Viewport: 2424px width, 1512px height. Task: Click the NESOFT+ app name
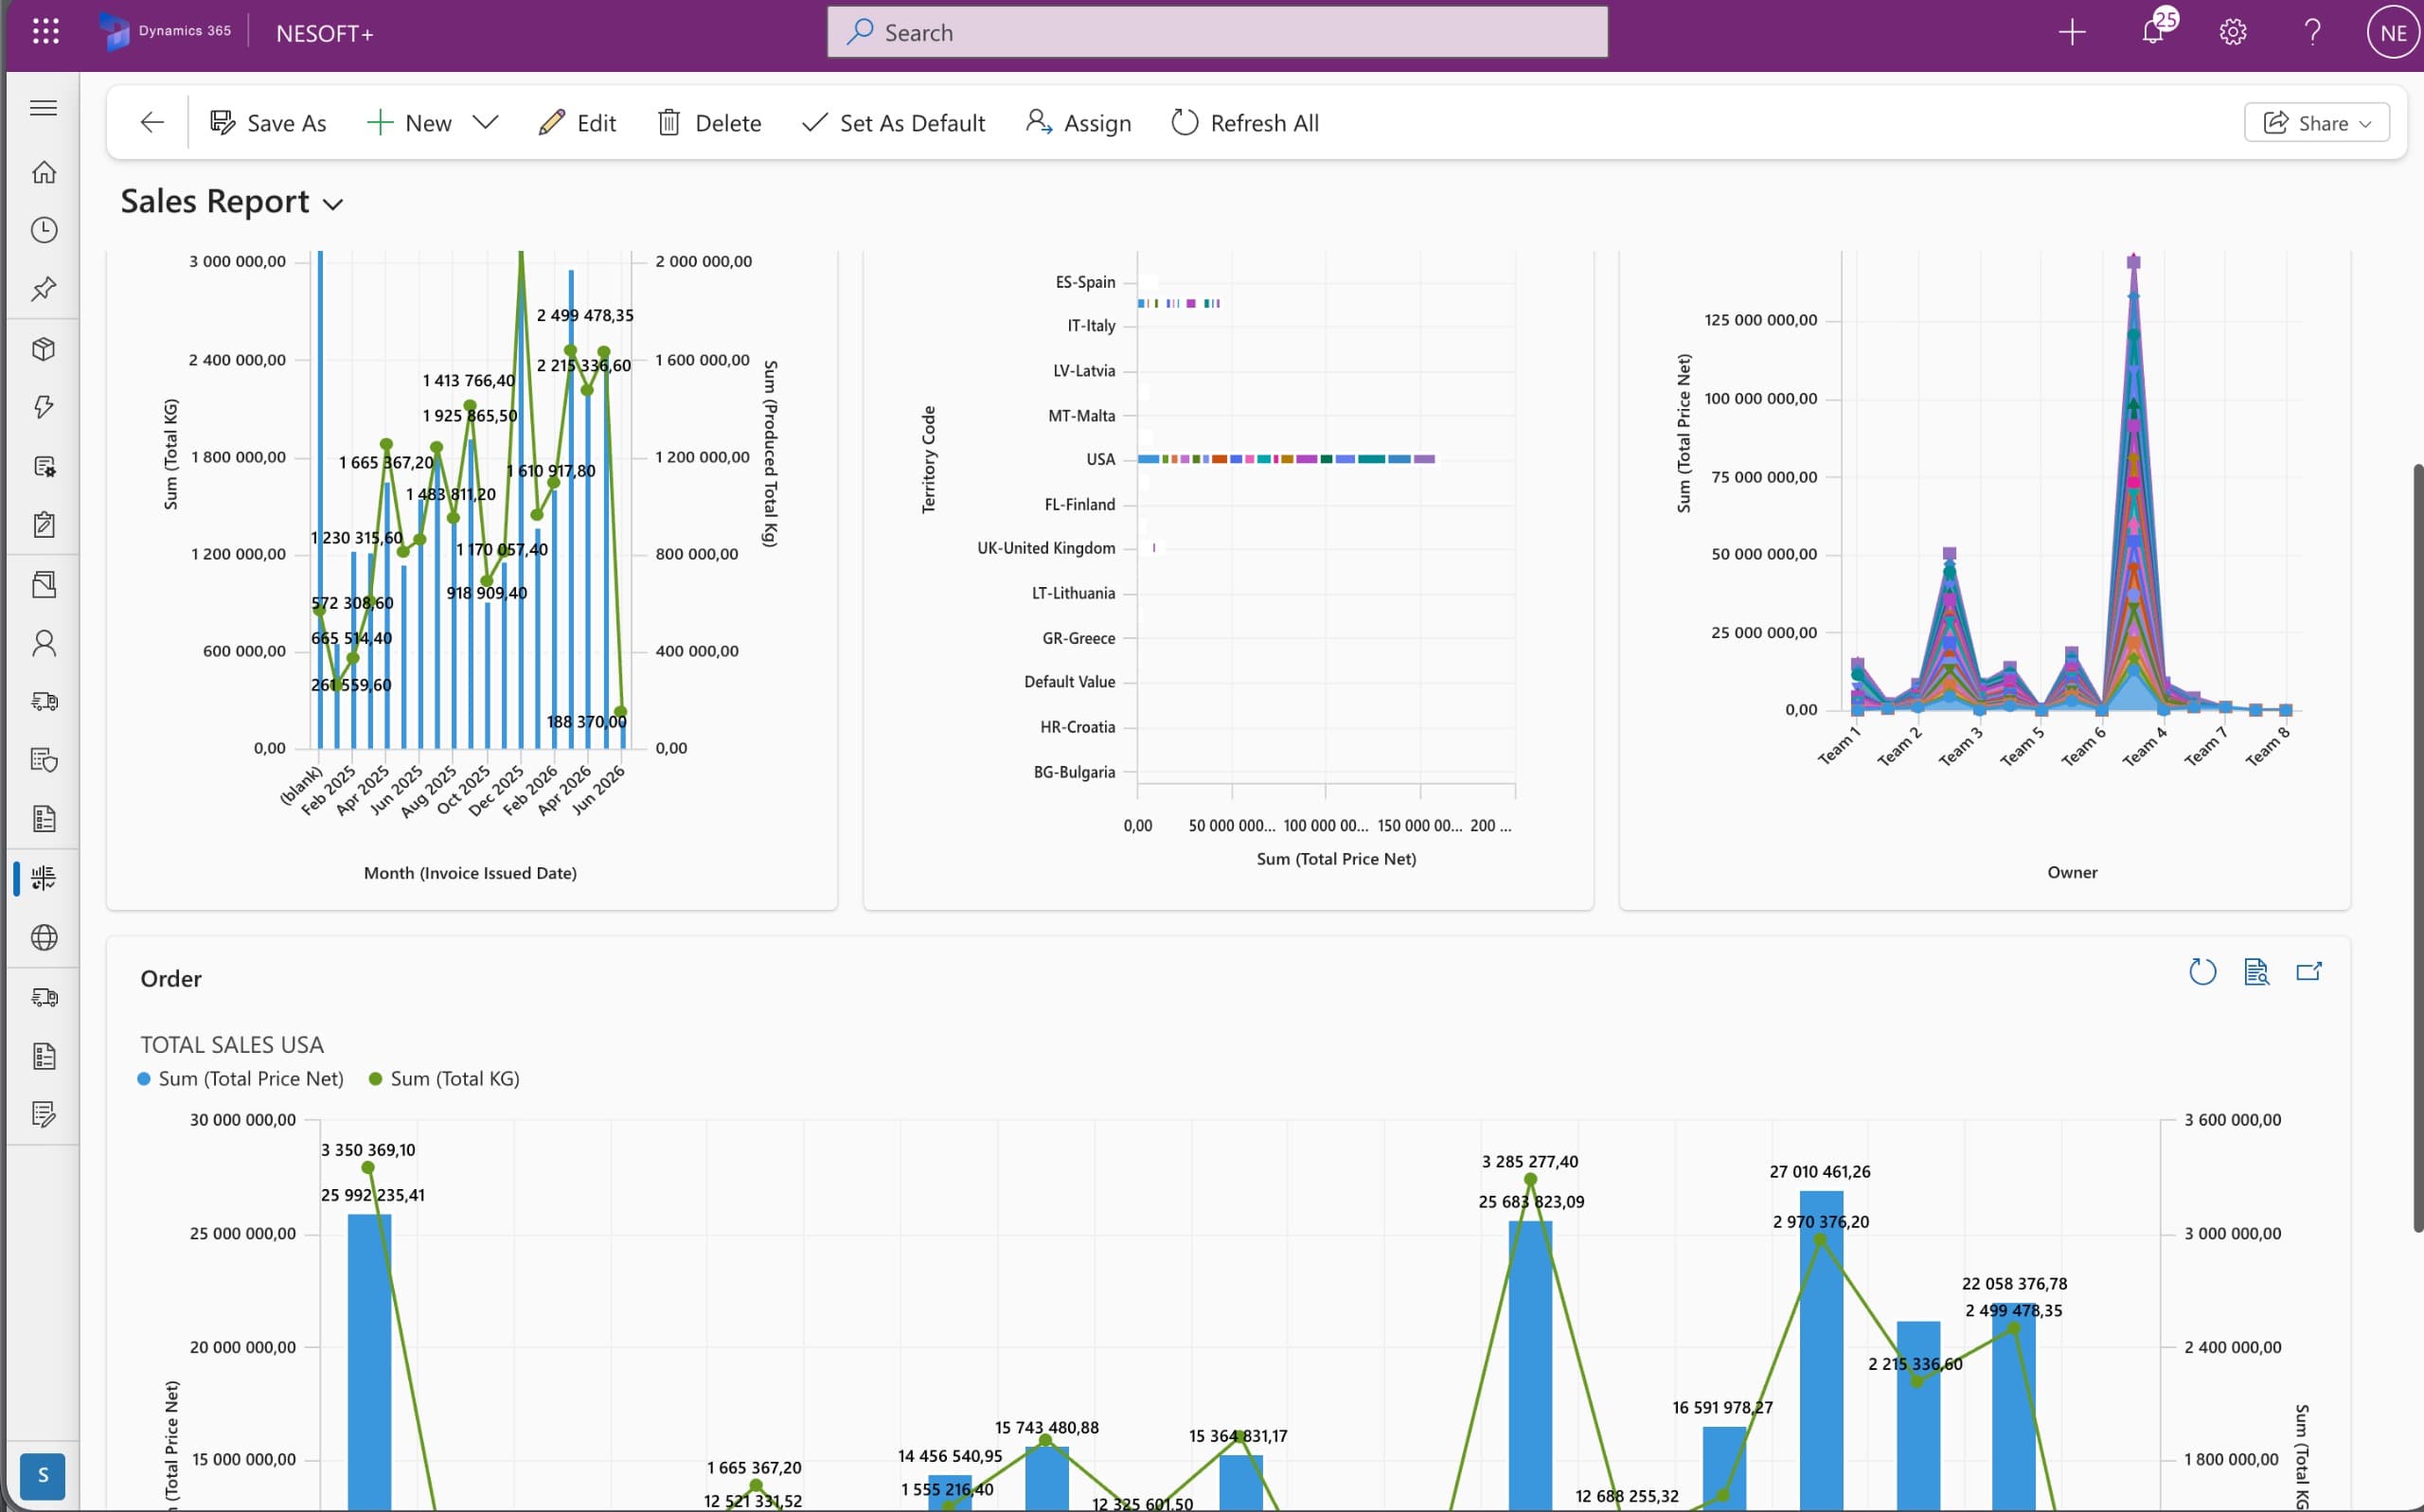[325, 33]
